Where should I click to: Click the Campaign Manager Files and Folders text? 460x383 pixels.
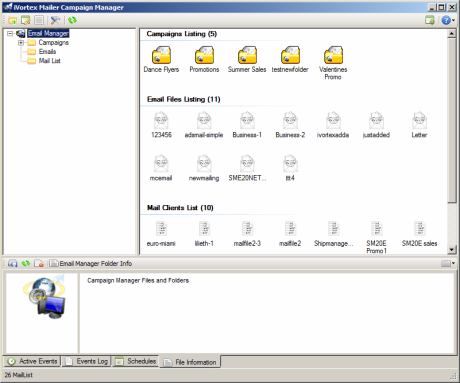coord(138,281)
